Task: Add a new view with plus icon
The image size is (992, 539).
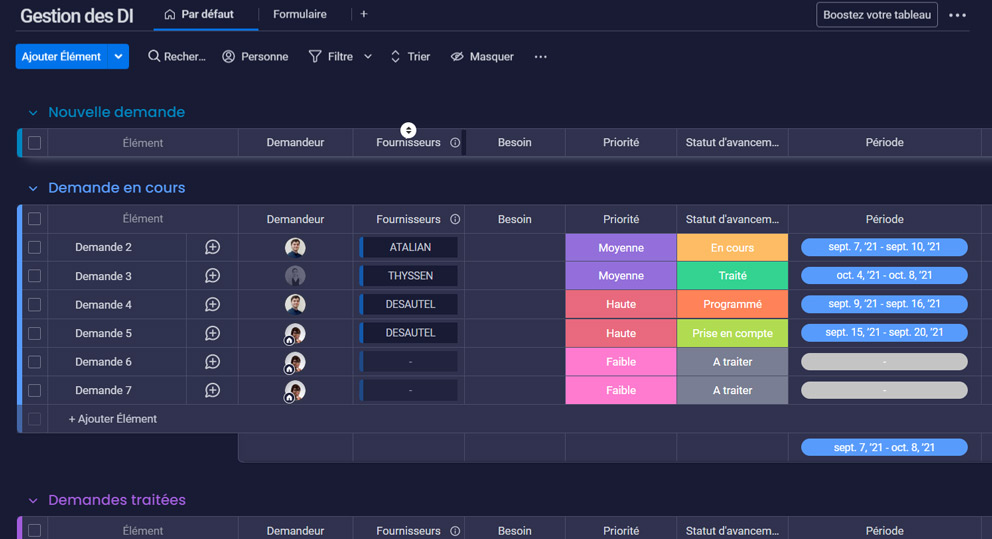Action: 364,14
